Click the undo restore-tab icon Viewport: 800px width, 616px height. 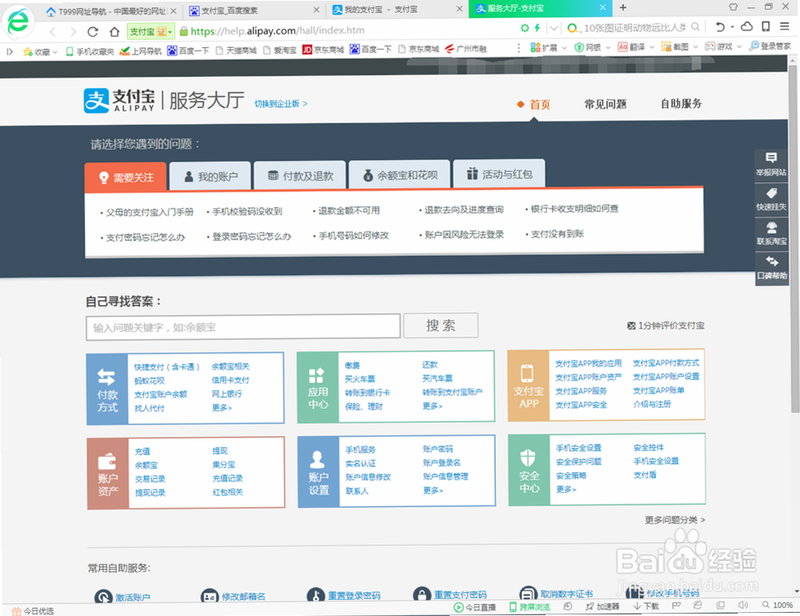click(720, 27)
